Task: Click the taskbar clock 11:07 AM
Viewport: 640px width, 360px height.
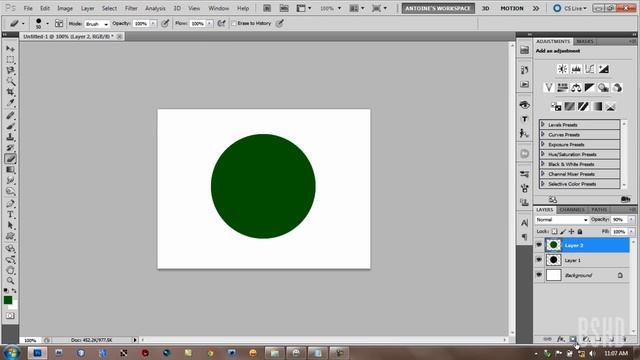Action: tap(616, 353)
